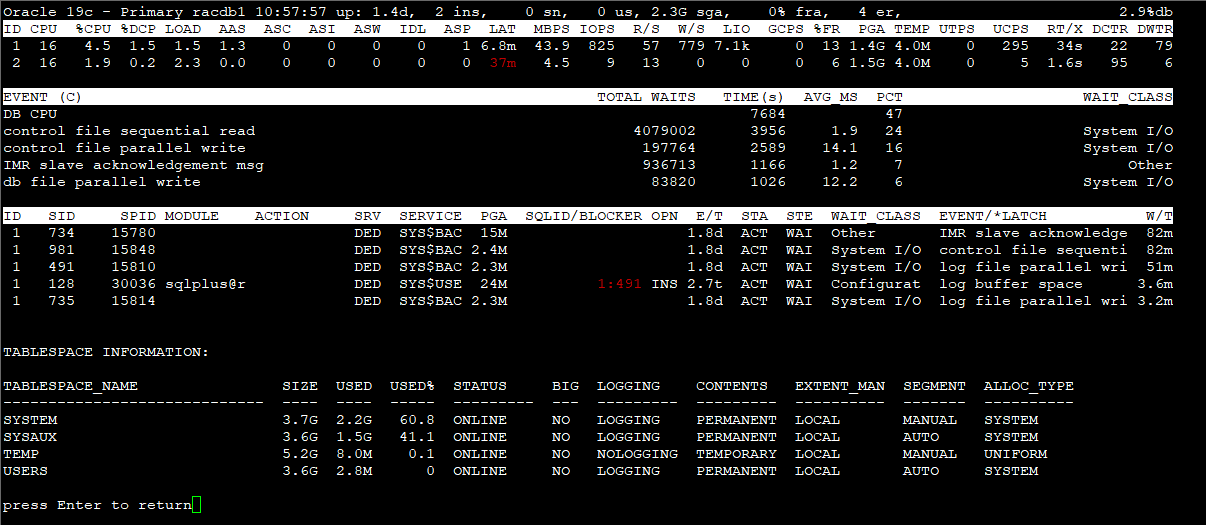Click the 60.8 used percent value

click(417, 420)
